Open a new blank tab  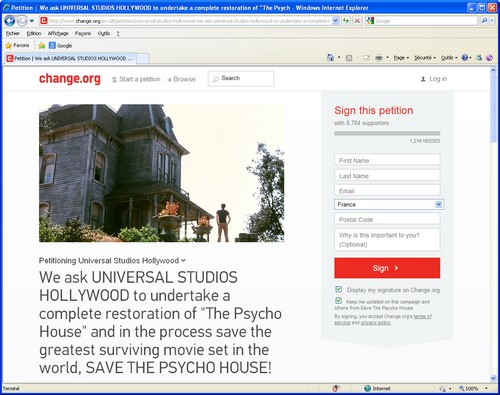click(143, 58)
